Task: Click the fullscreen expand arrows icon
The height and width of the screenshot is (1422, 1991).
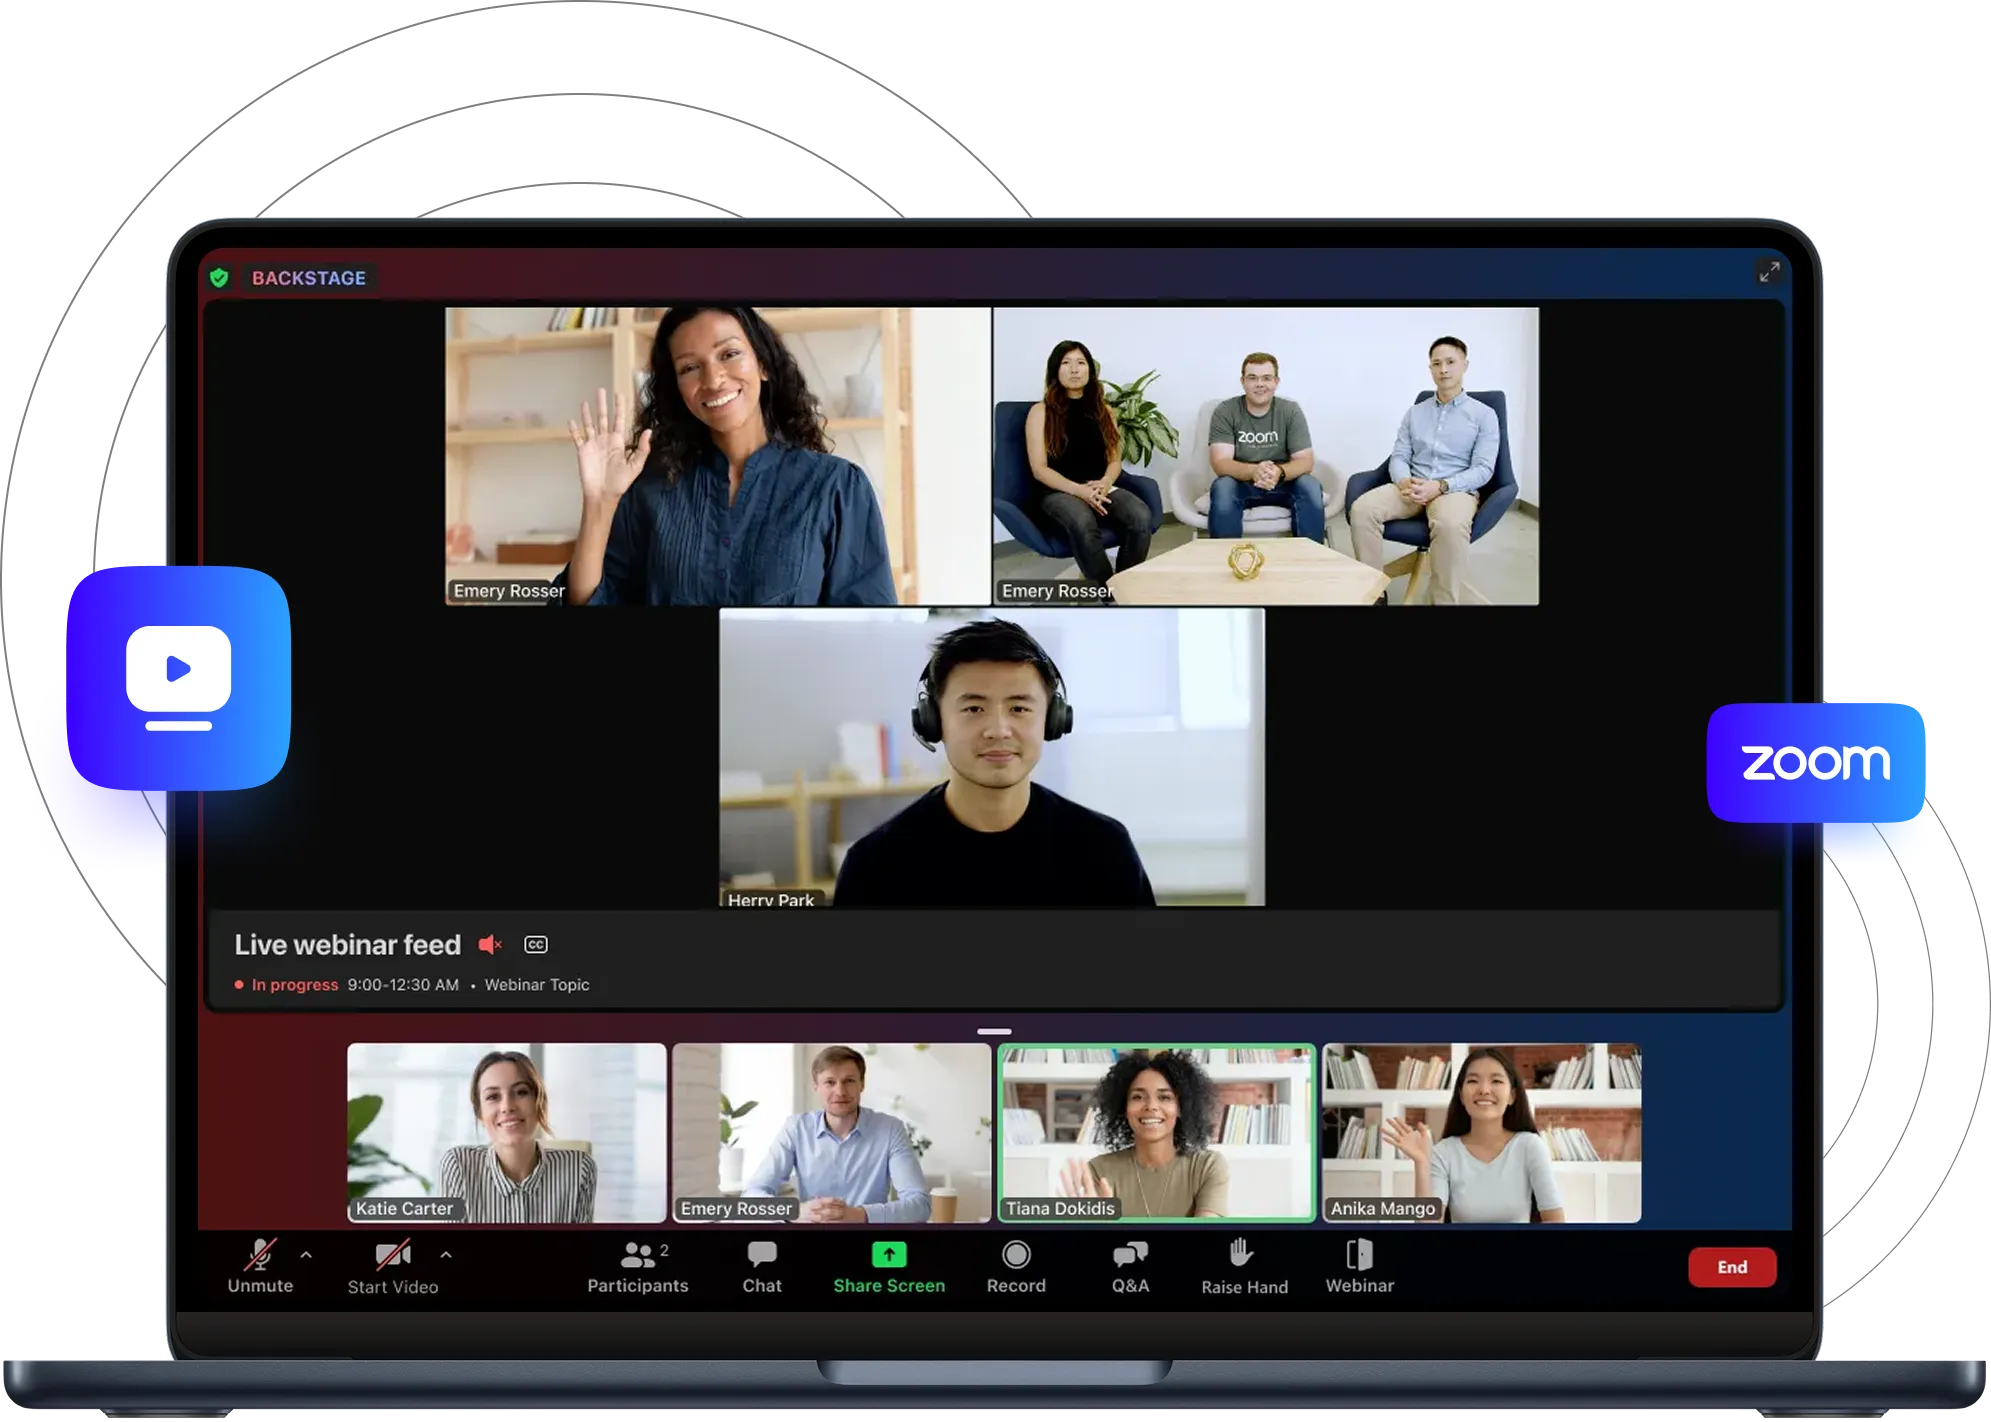Action: tap(1769, 272)
